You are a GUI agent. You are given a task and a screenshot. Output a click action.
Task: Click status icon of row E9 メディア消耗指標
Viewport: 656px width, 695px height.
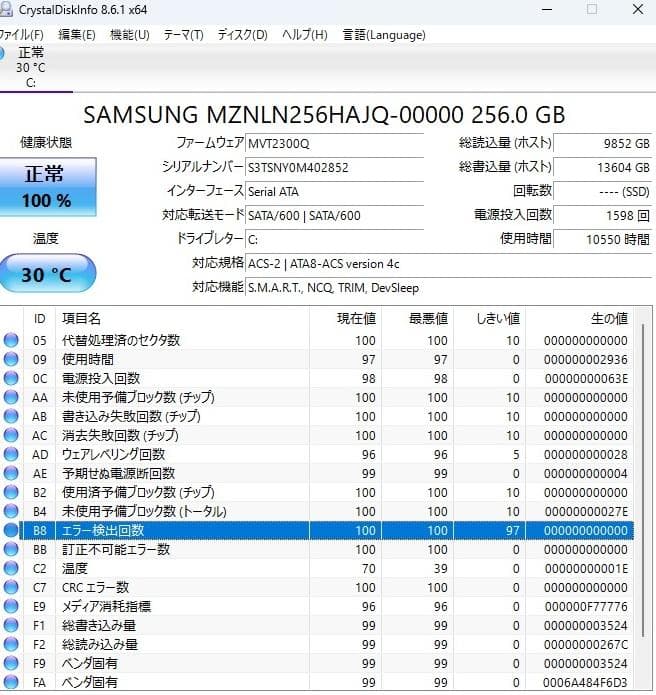pos(11,607)
